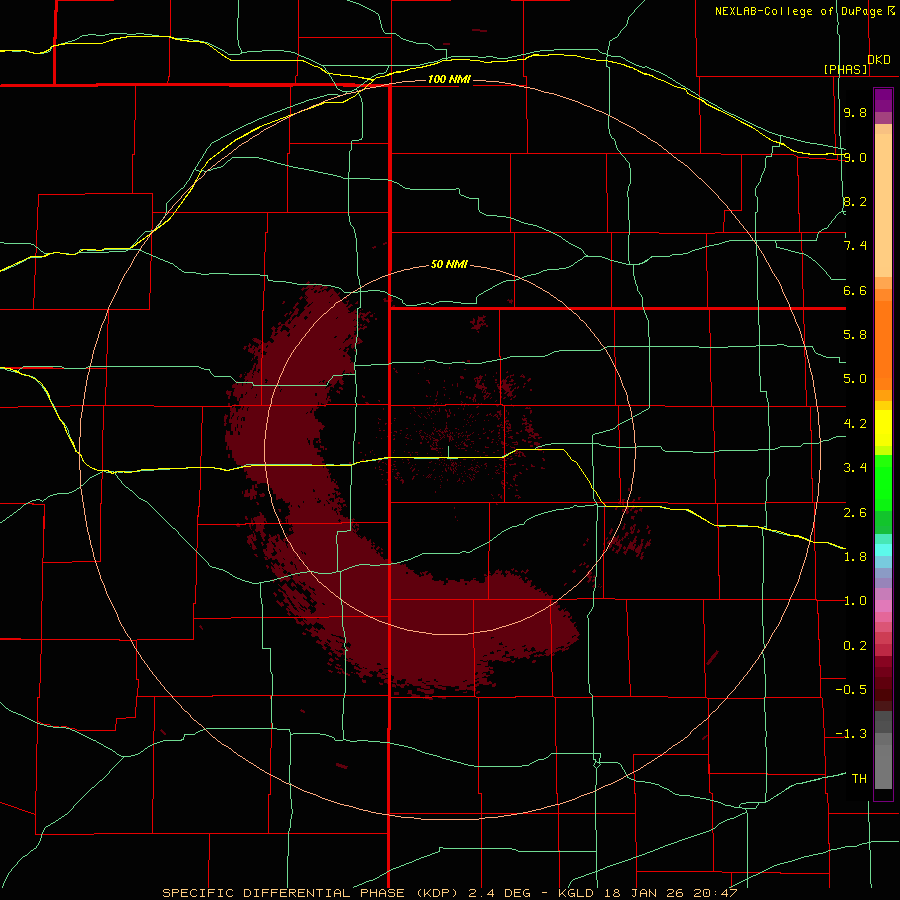Click the 1.0 legend value
Screen dimensions: 900x900
(855, 601)
